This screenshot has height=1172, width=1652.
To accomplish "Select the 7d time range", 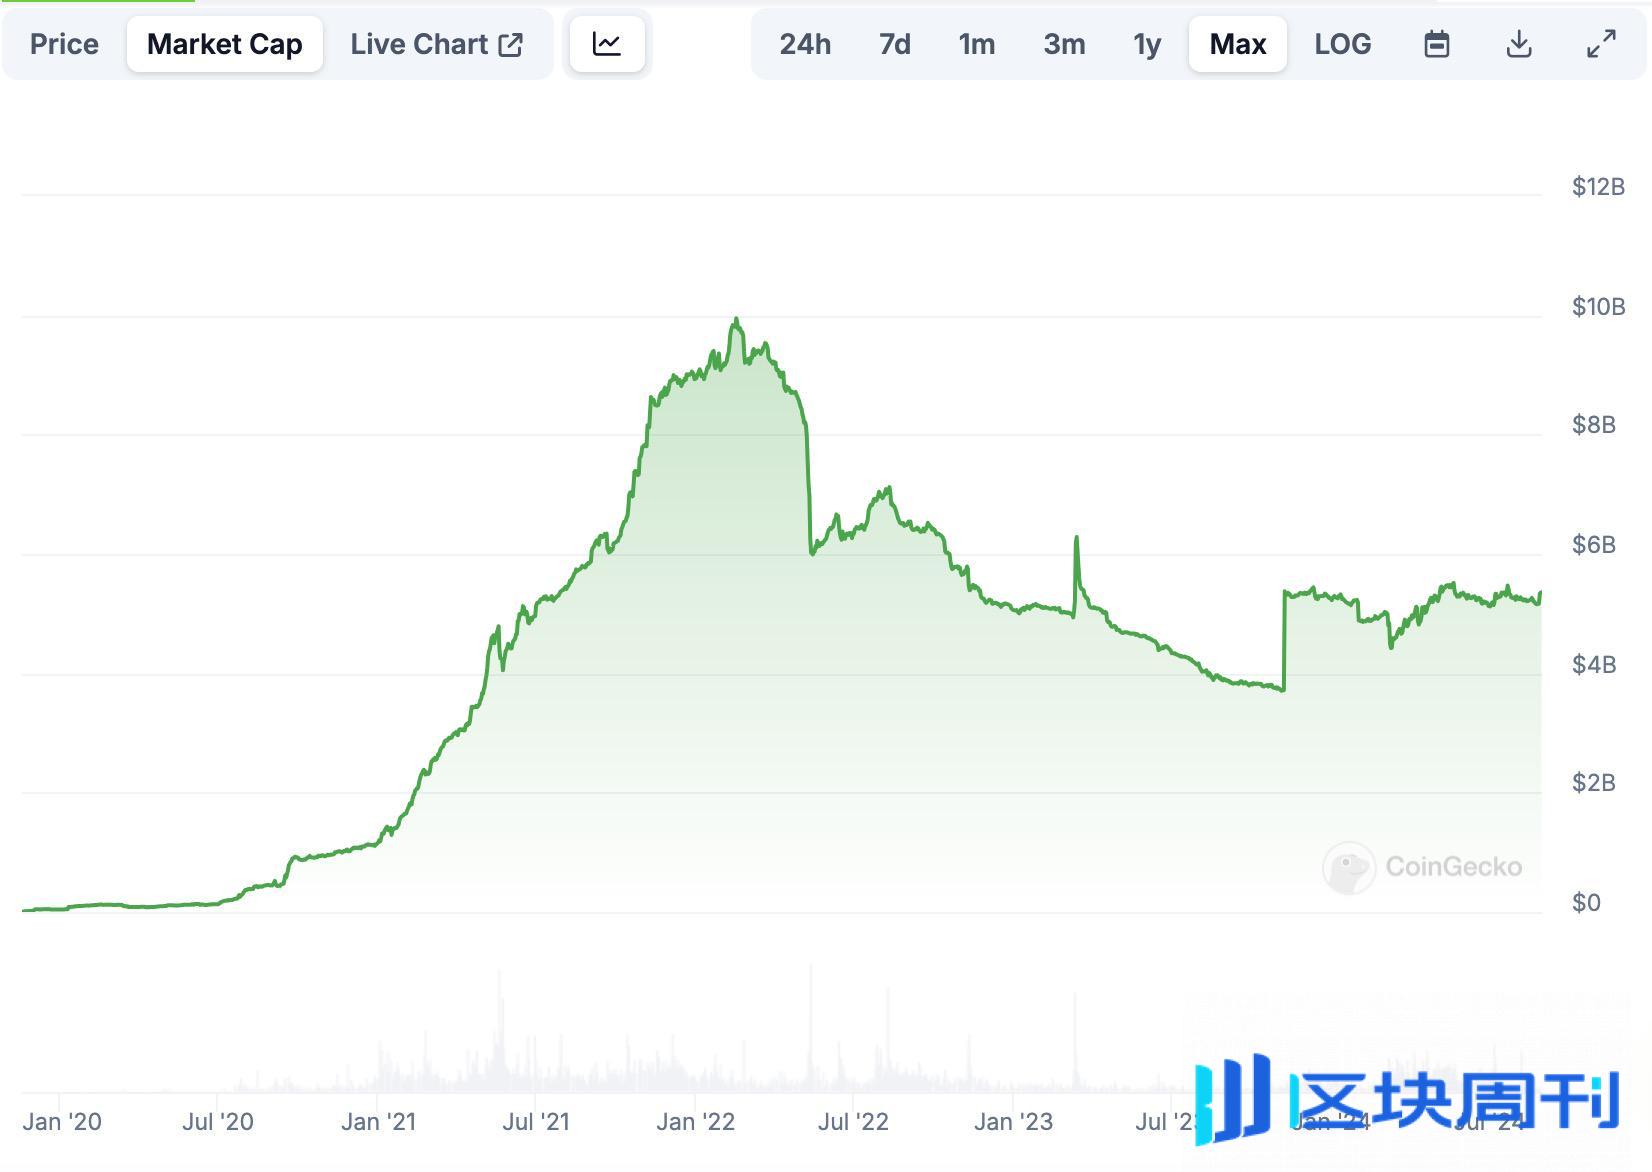I will pyautogui.click(x=895, y=44).
